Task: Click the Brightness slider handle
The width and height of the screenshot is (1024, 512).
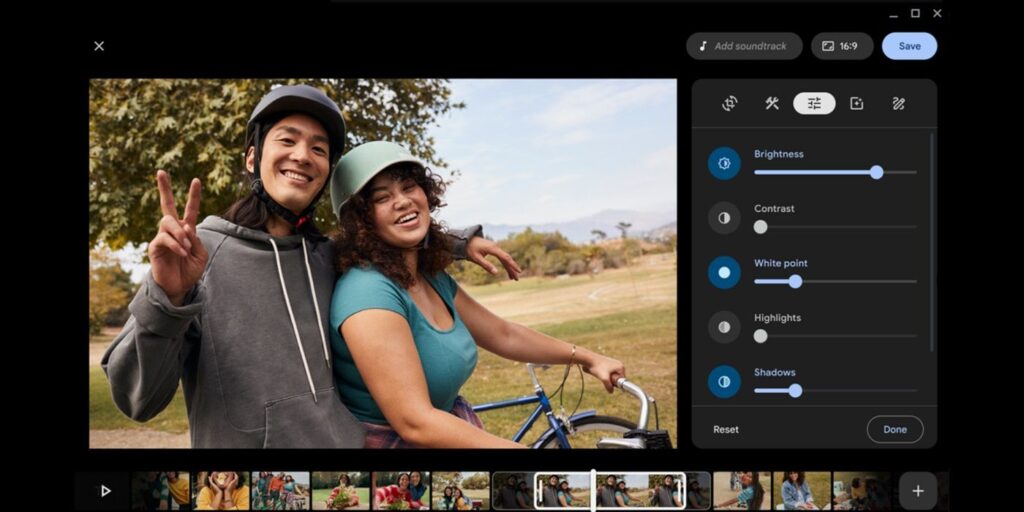Action: 876,172
